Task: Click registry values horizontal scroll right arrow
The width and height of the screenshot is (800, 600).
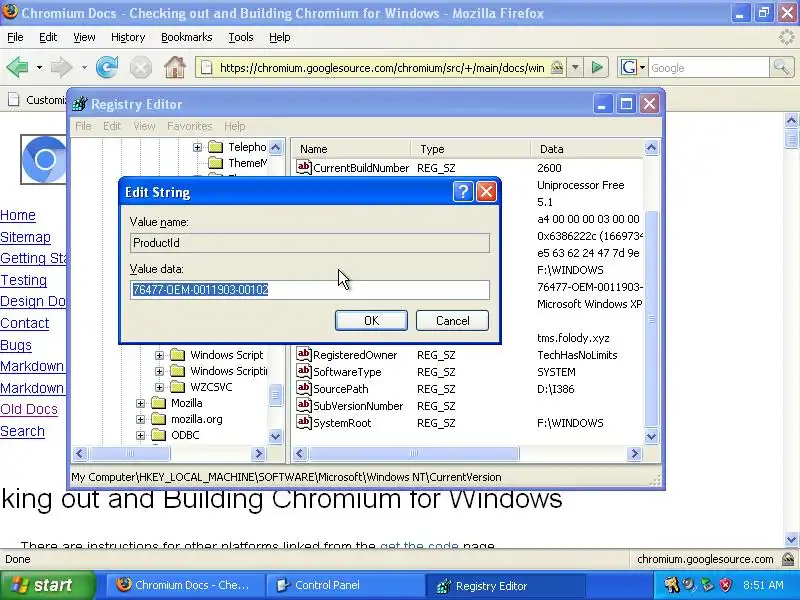Action: coord(634,454)
